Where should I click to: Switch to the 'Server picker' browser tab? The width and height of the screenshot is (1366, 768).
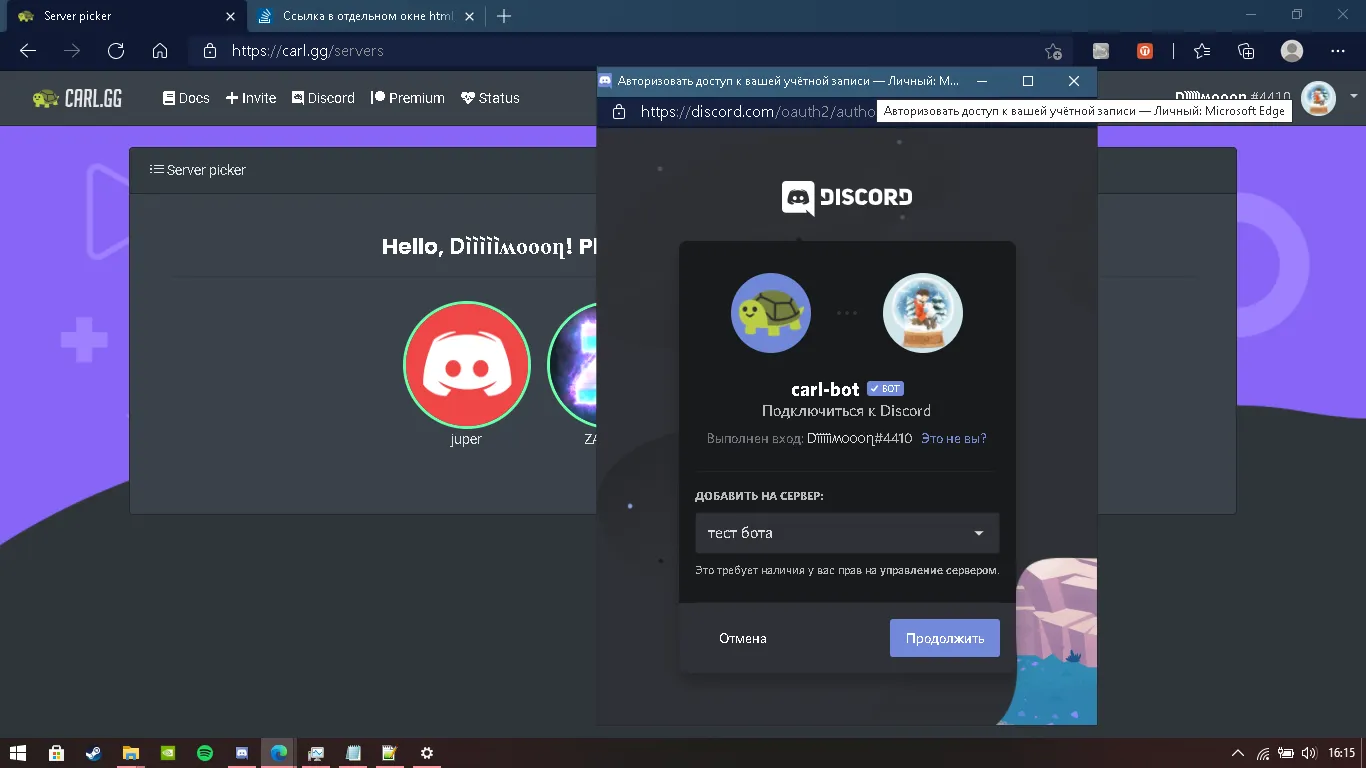123,16
